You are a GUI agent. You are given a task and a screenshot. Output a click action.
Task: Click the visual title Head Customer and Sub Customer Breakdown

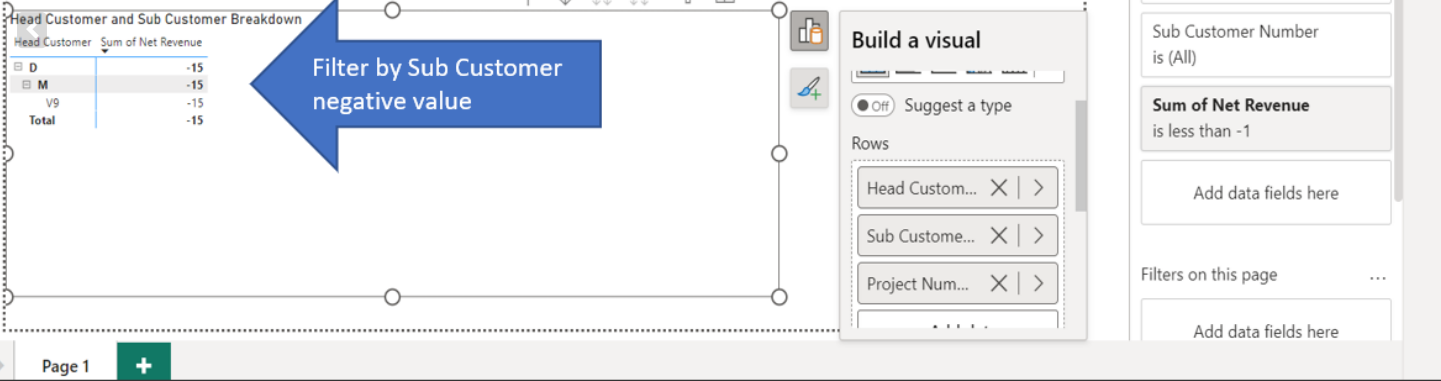[156, 19]
